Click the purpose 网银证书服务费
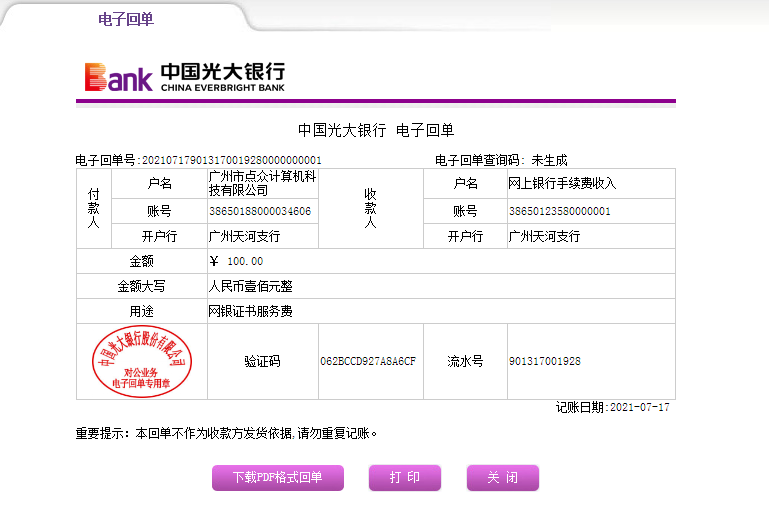769x514 pixels. [251, 311]
